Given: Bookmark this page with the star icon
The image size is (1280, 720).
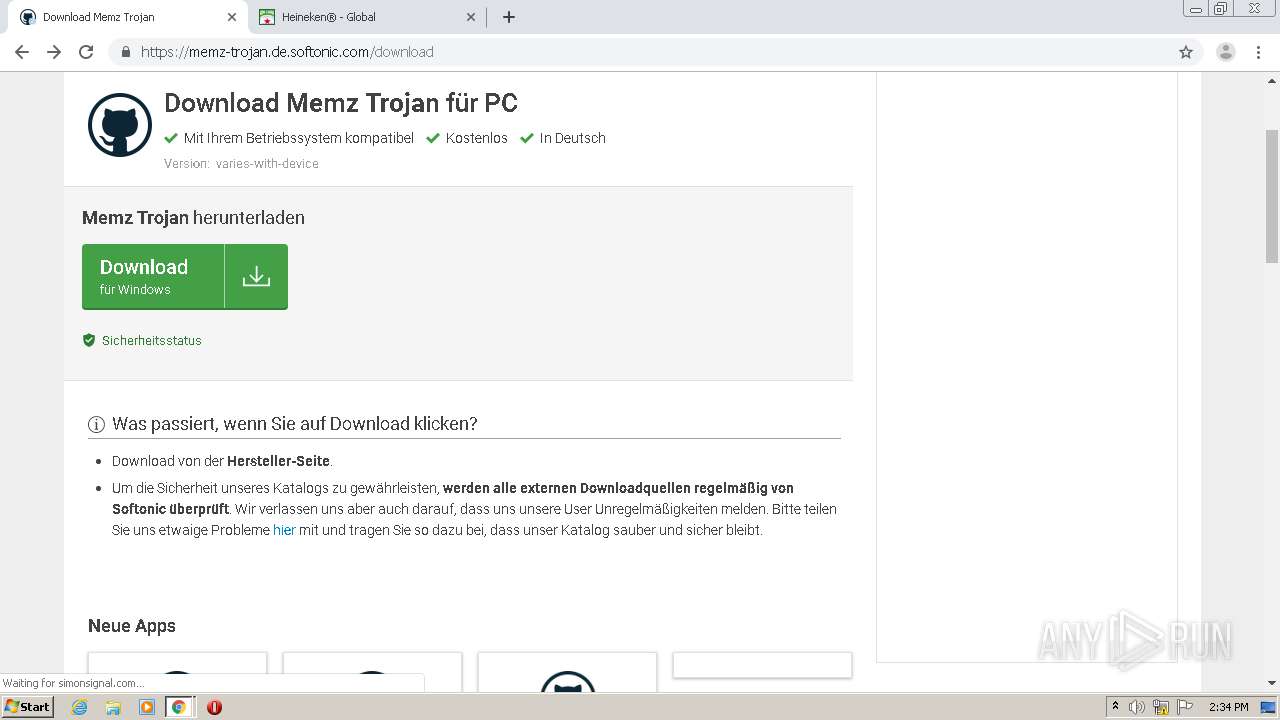Looking at the screenshot, I should point(1186,52).
